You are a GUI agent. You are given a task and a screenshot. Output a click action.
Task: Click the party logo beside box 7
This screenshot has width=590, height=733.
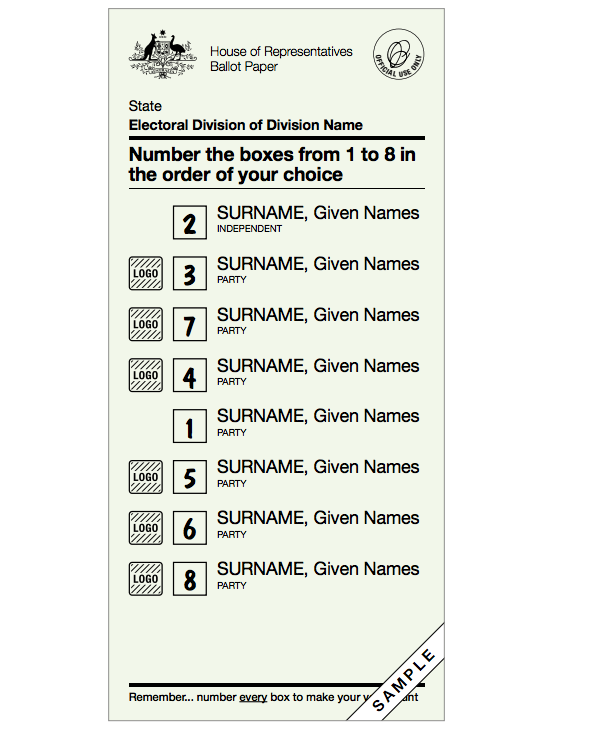(146, 324)
